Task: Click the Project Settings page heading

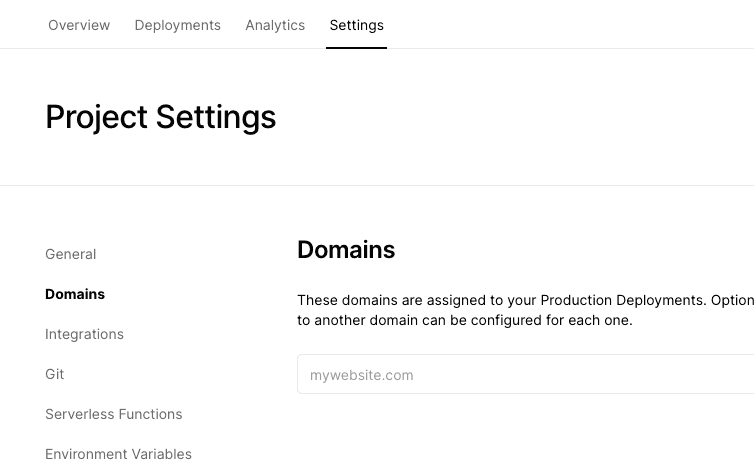Action: click(x=160, y=117)
